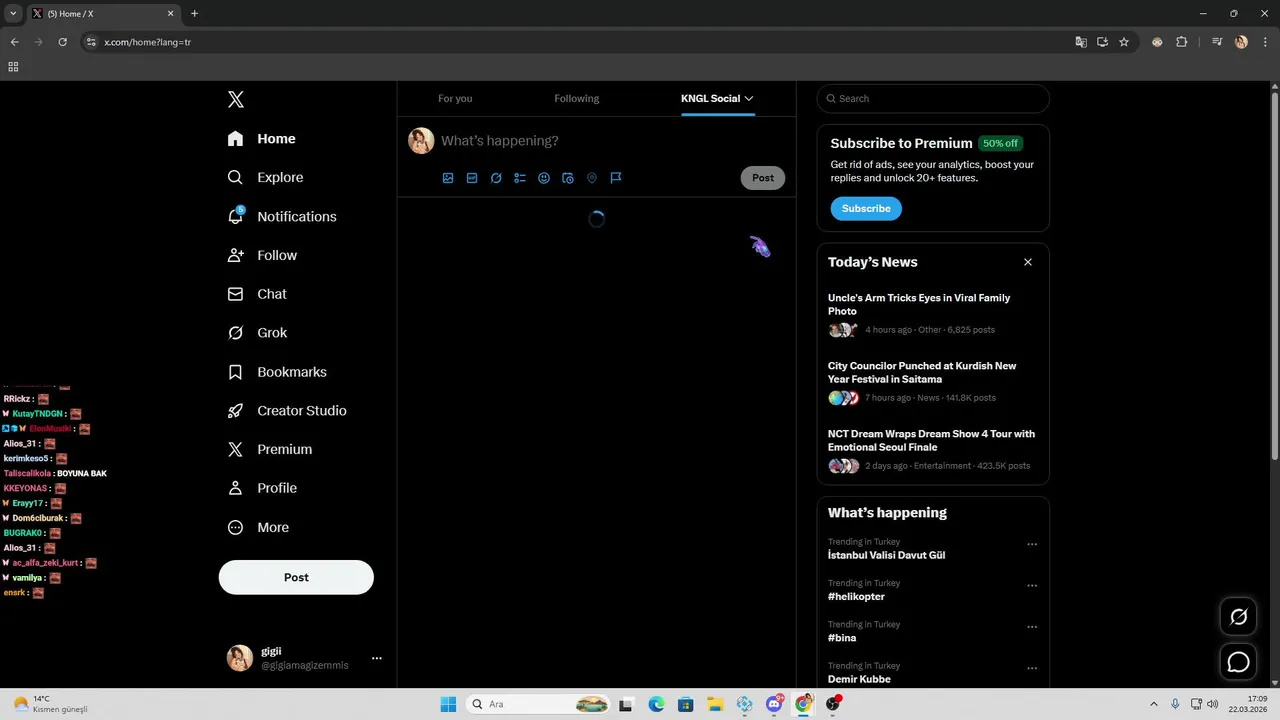
Task: Switch to the Following tab
Action: click(577, 98)
